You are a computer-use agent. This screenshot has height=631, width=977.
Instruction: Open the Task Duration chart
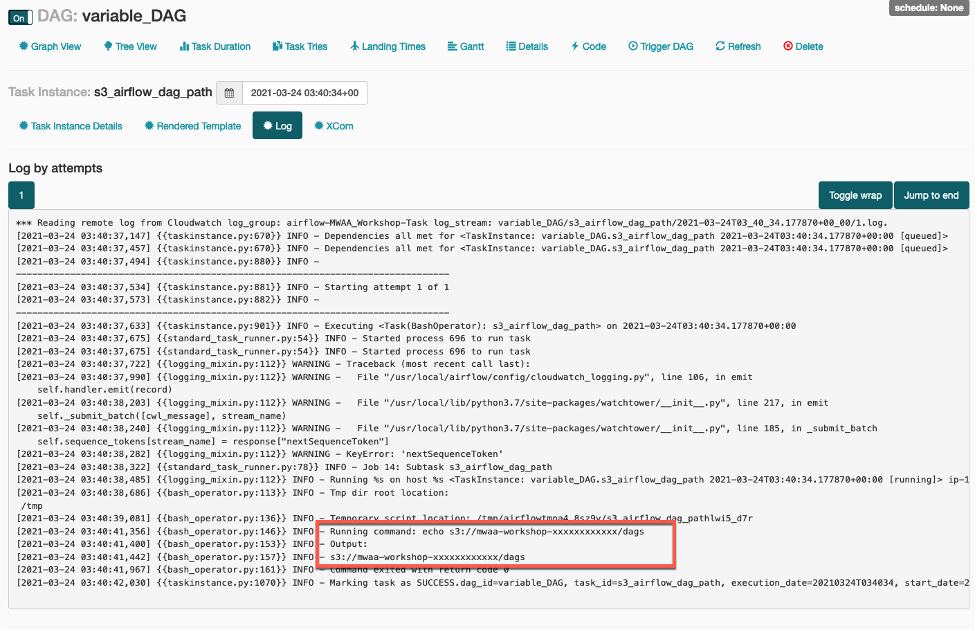(x=215, y=46)
